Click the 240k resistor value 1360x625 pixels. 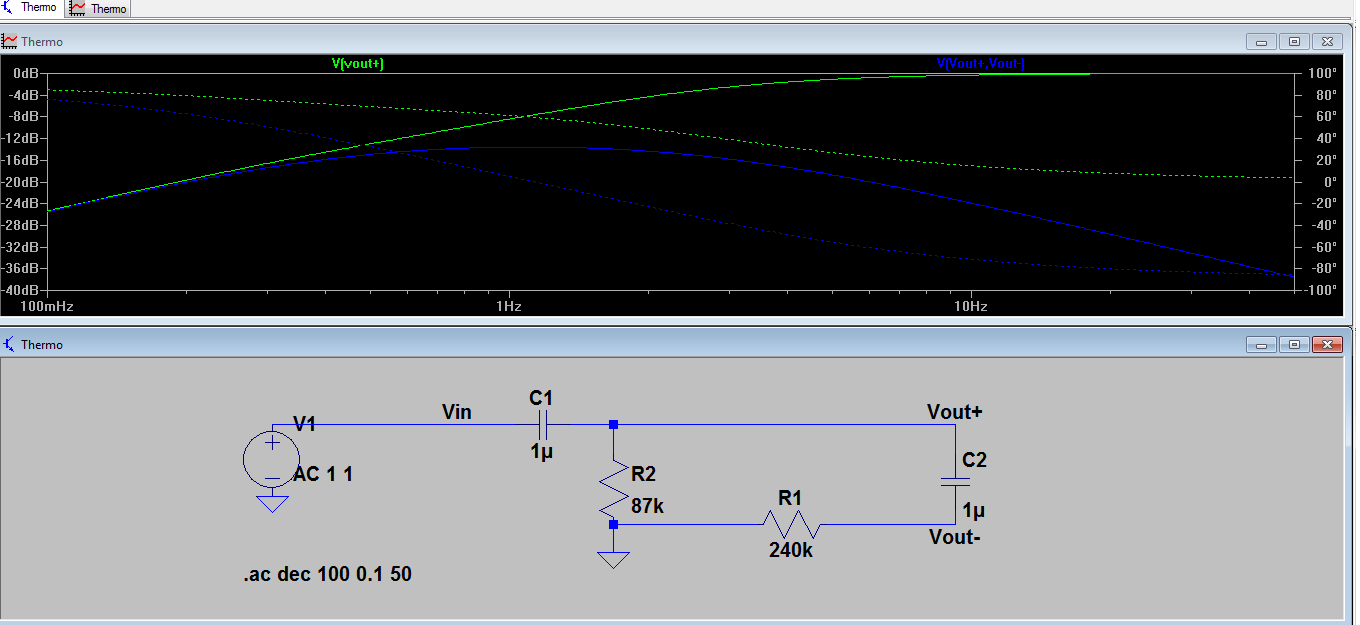[x=791, y=550]
